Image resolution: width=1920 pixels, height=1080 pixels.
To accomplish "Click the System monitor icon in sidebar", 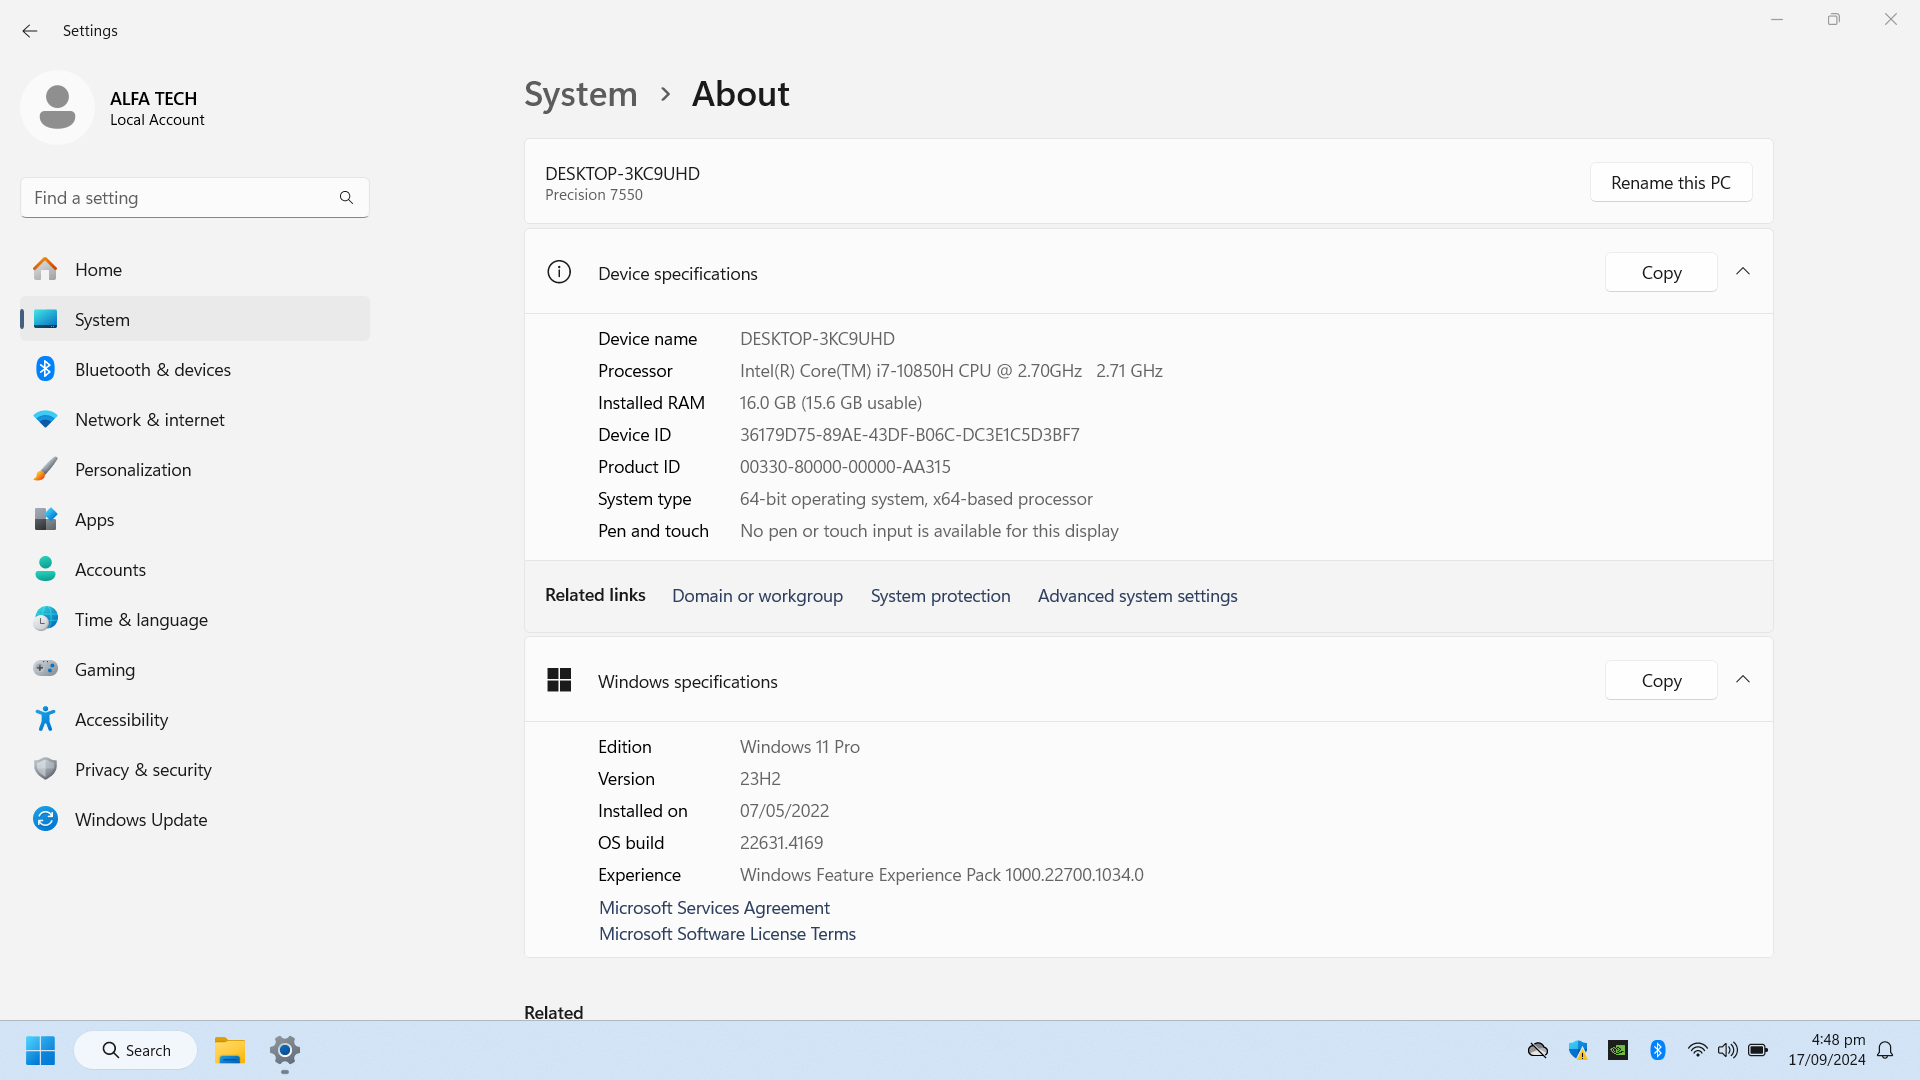I will [45, 319].
